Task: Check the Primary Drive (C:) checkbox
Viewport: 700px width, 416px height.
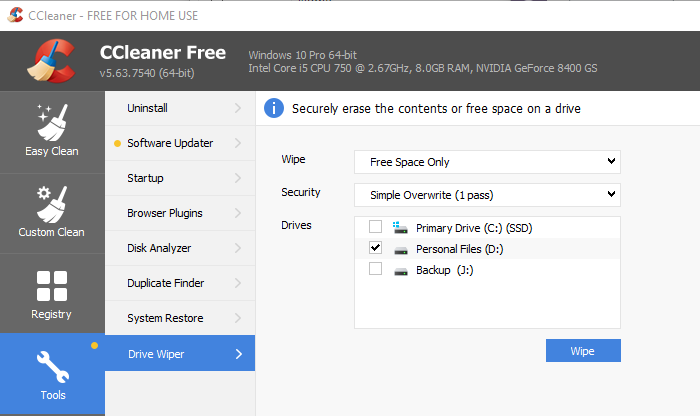Action: click(375, 228)
